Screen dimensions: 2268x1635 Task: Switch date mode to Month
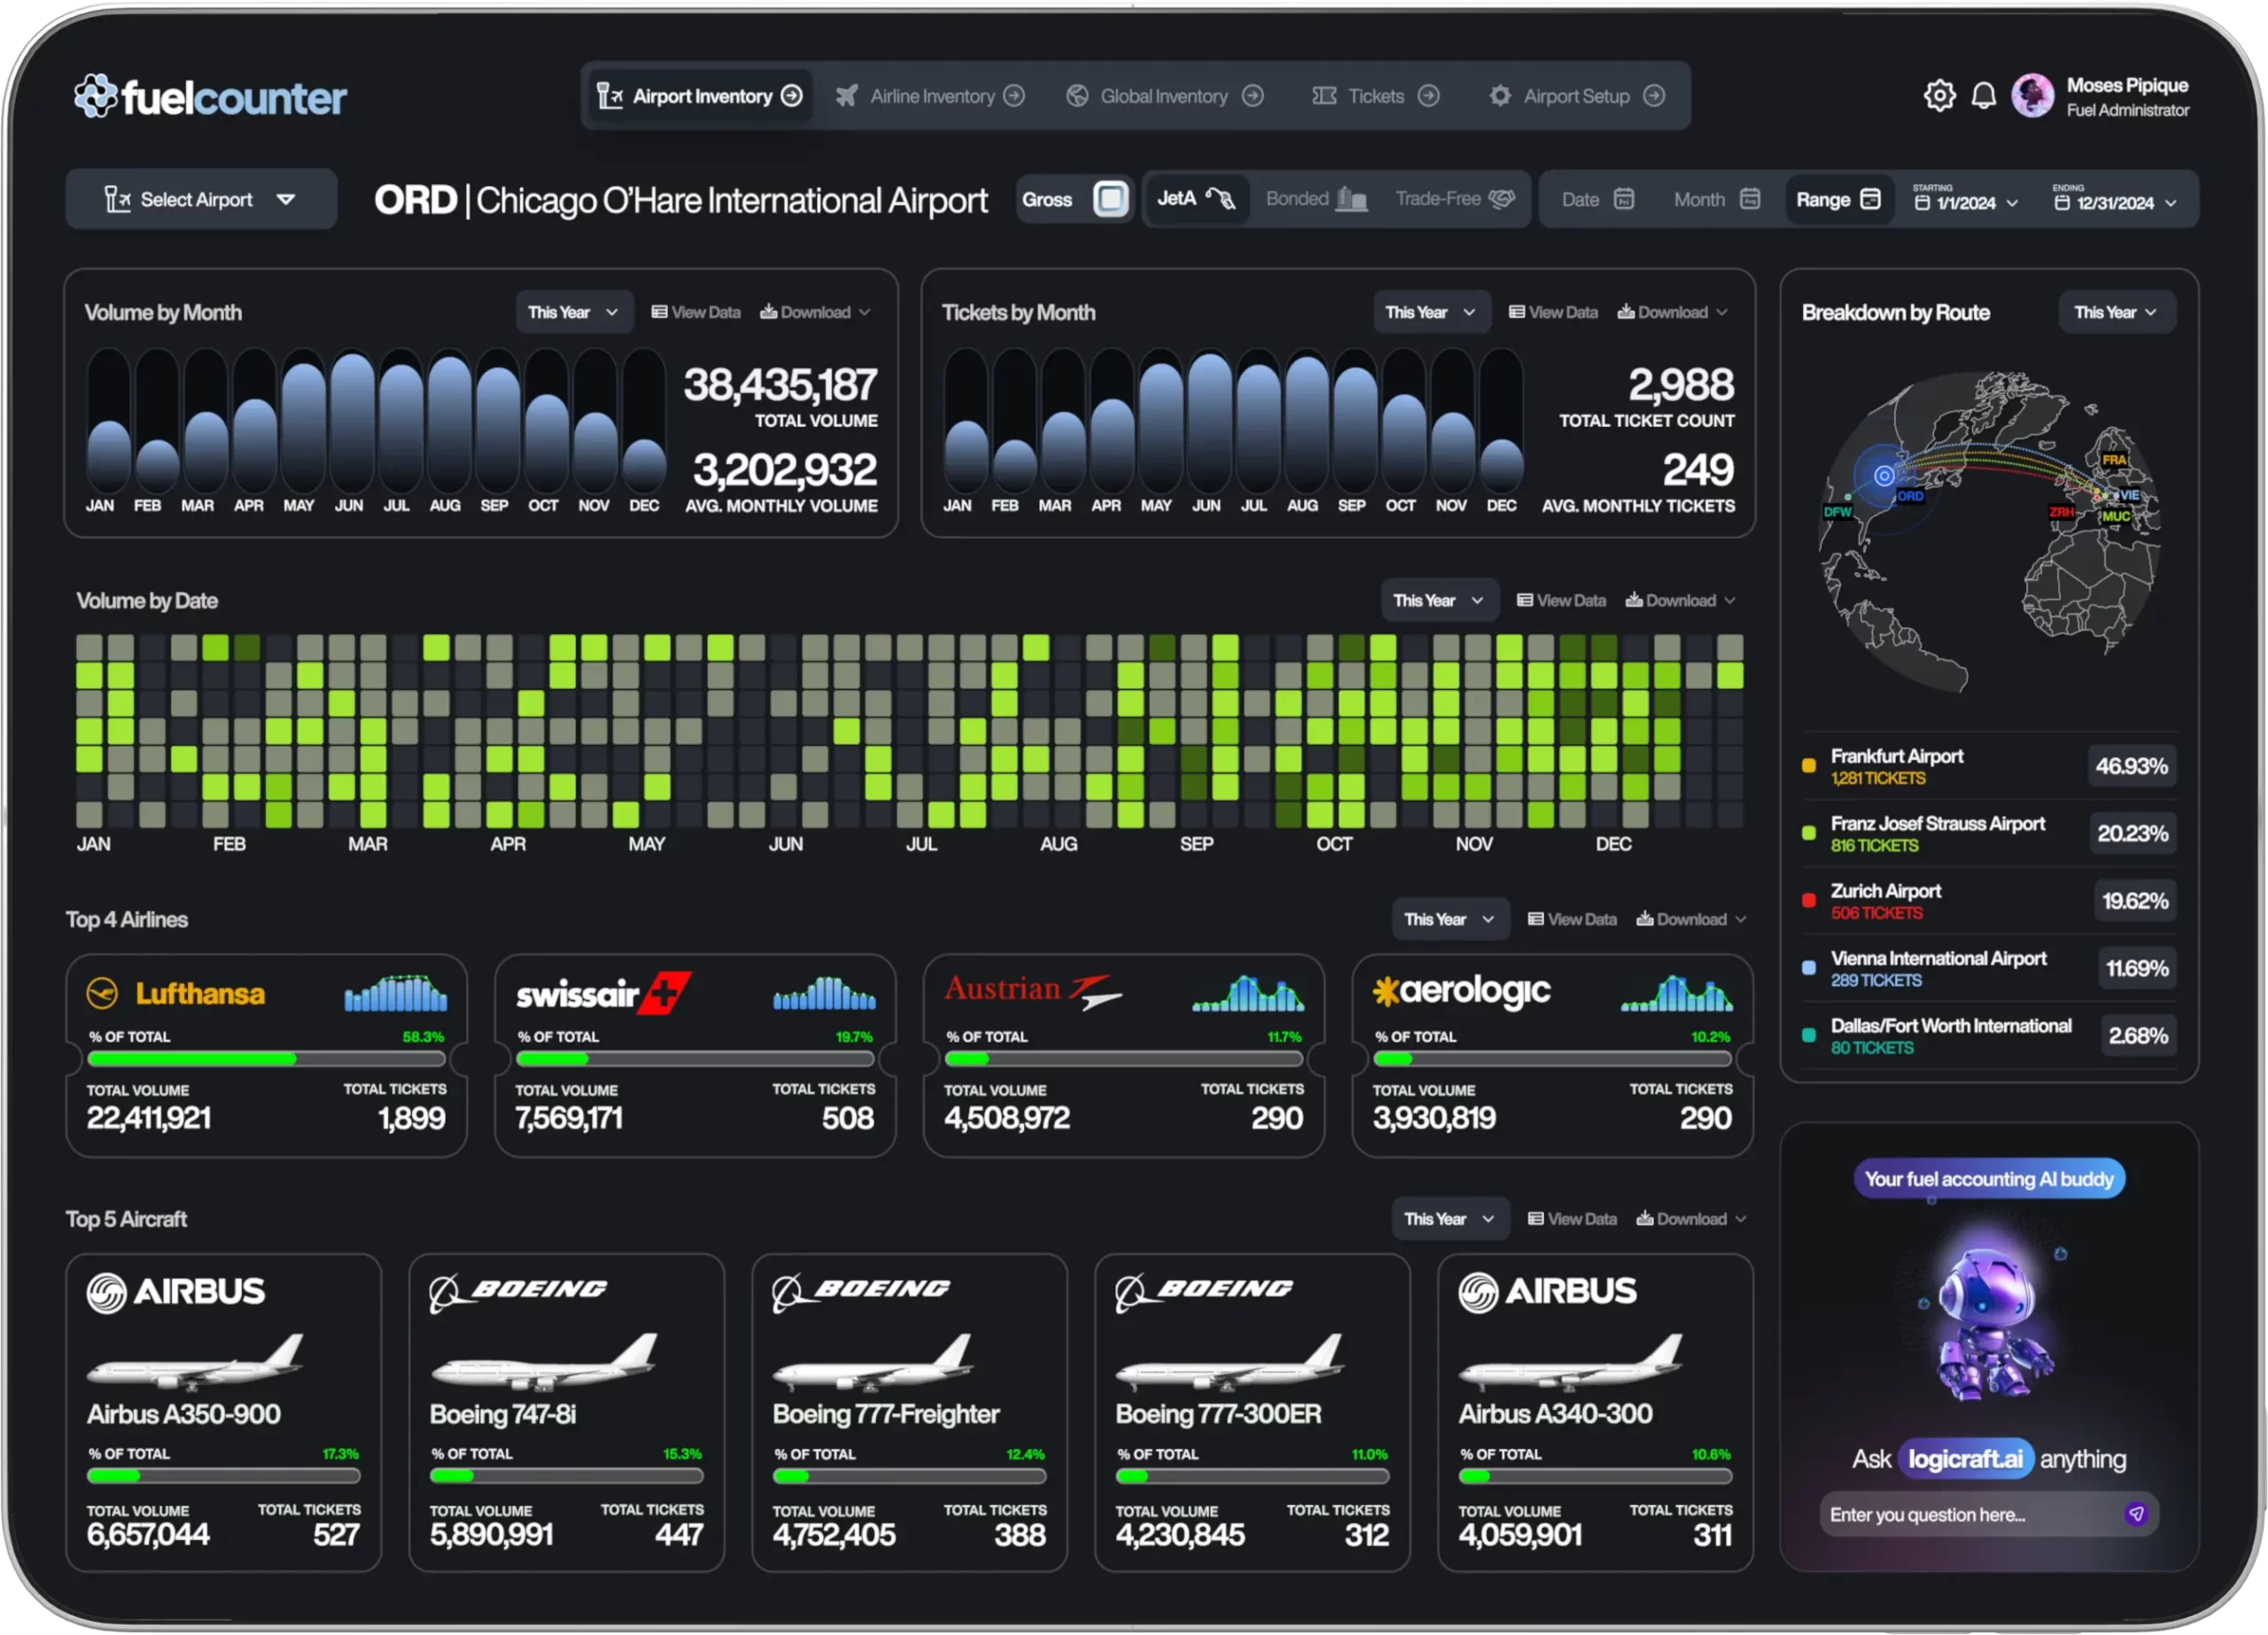(x=1715, y=199)
